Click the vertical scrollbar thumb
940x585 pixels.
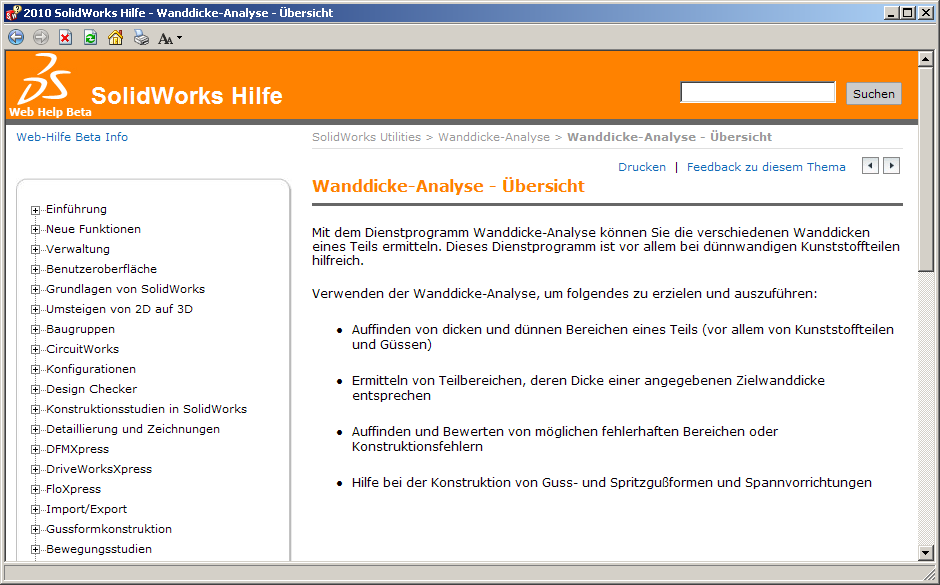(x=926, y=169)
